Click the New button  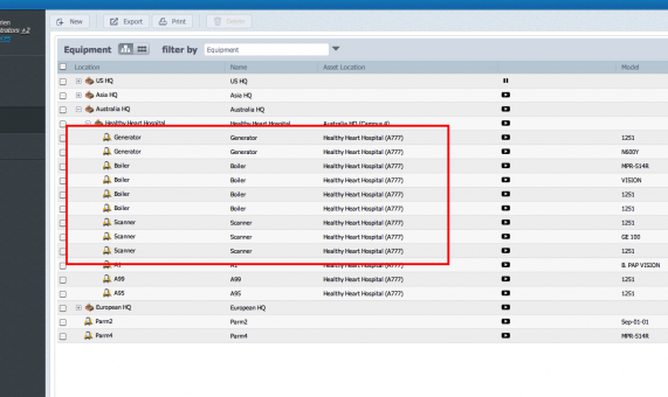pos(70,21)
